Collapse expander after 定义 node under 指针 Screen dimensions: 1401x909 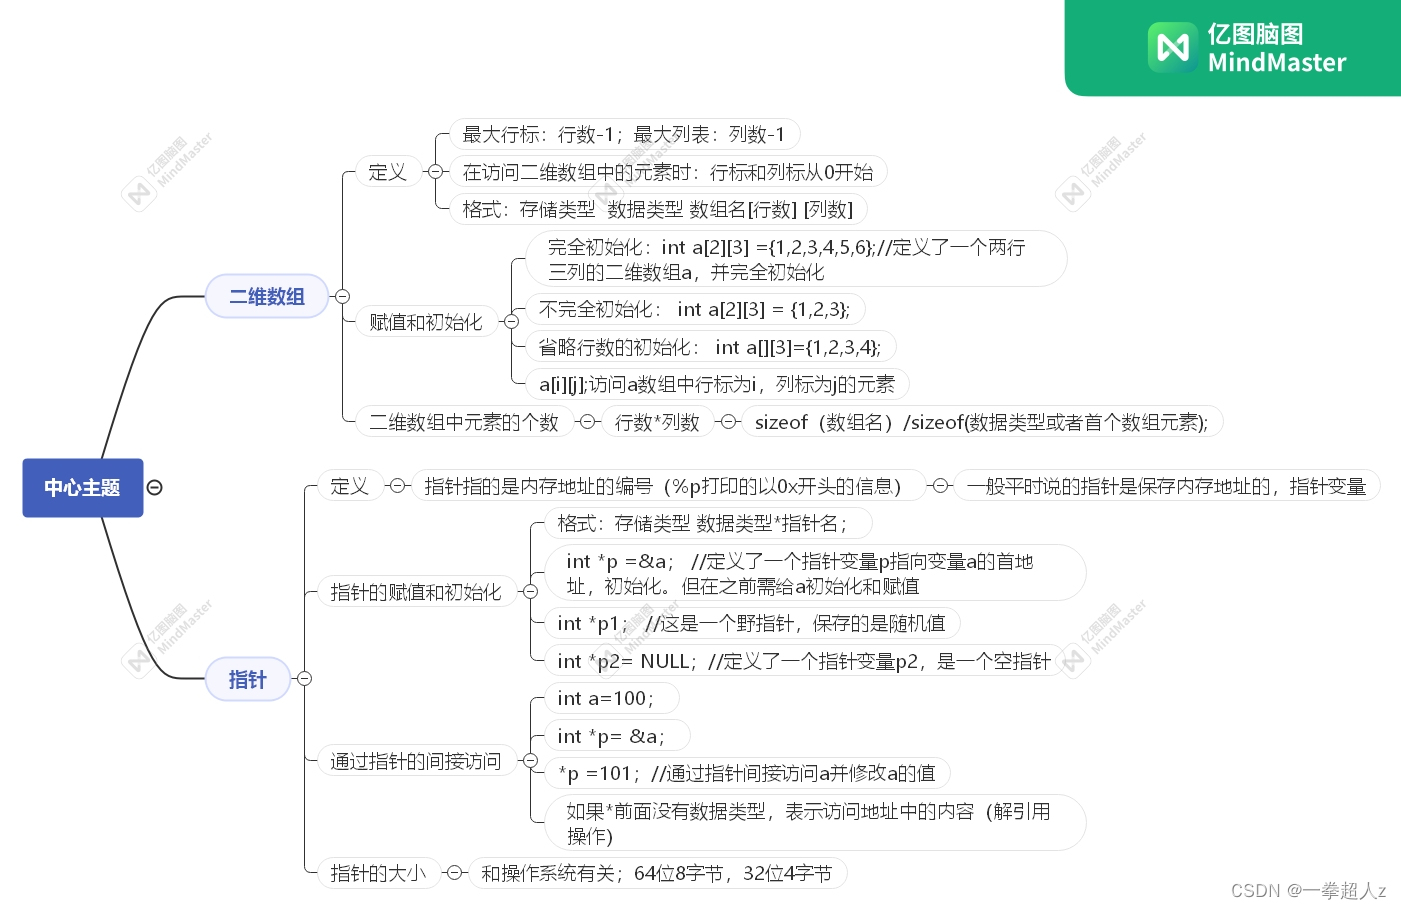click(397, 486)
